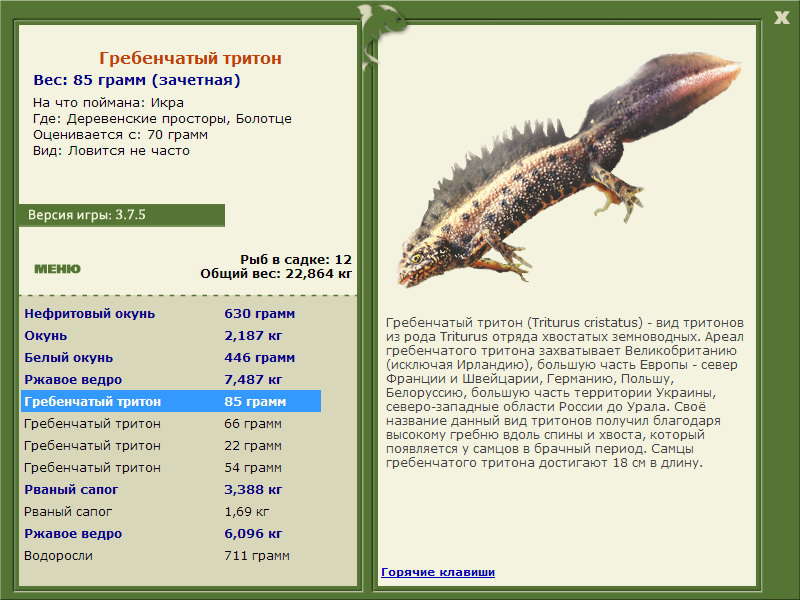Viewport: 800px width, 600px height.
Task: Click the Вес: 85 грамм (зачетная) line
Action: [137, 80]
